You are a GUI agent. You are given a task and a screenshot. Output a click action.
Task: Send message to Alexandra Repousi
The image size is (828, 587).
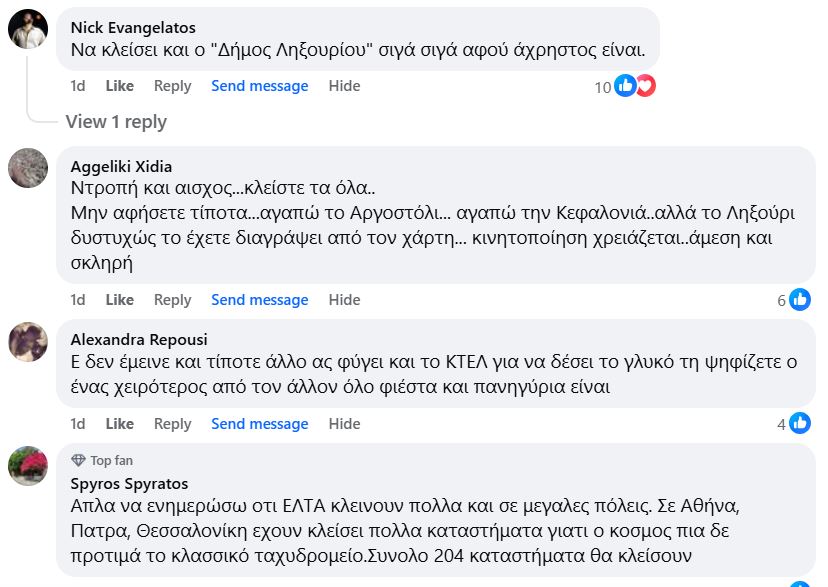(259, 424)
